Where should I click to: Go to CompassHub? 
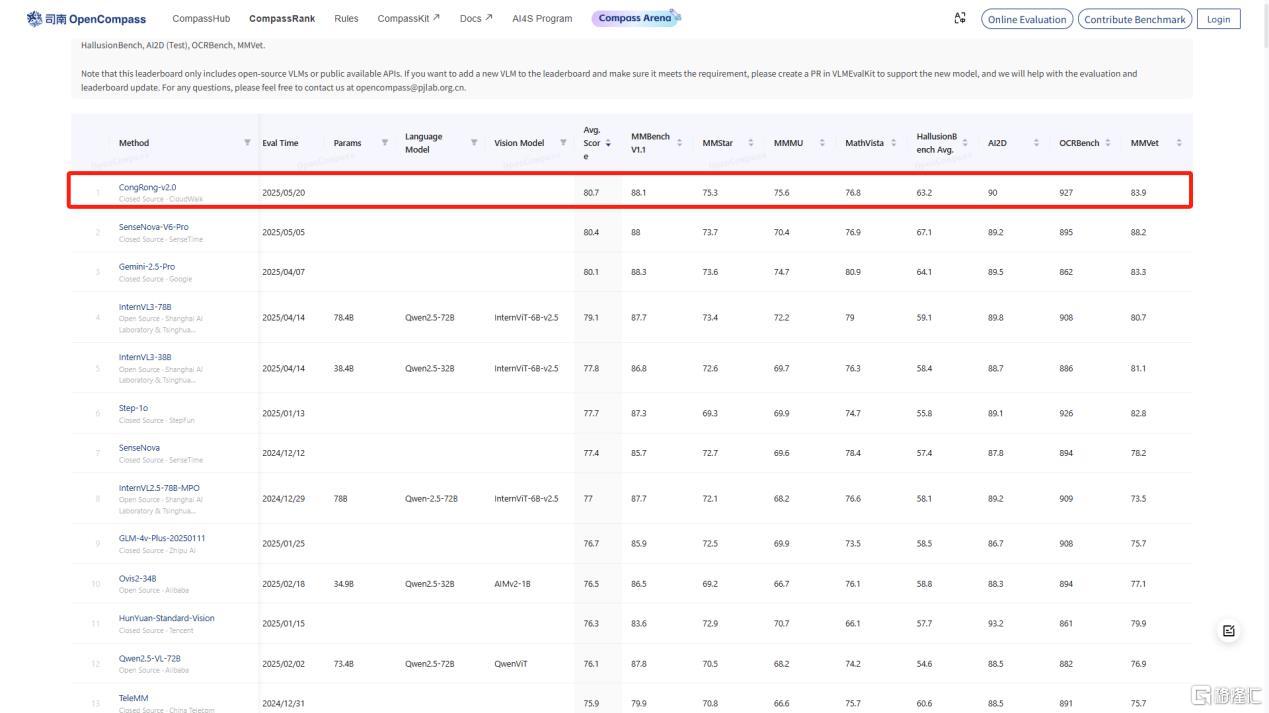(x=201, y=19)
